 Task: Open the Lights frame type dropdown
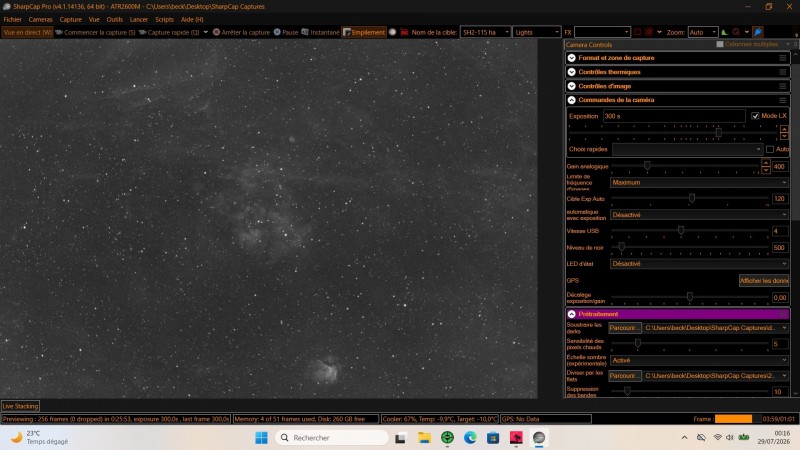coord(536,32)
